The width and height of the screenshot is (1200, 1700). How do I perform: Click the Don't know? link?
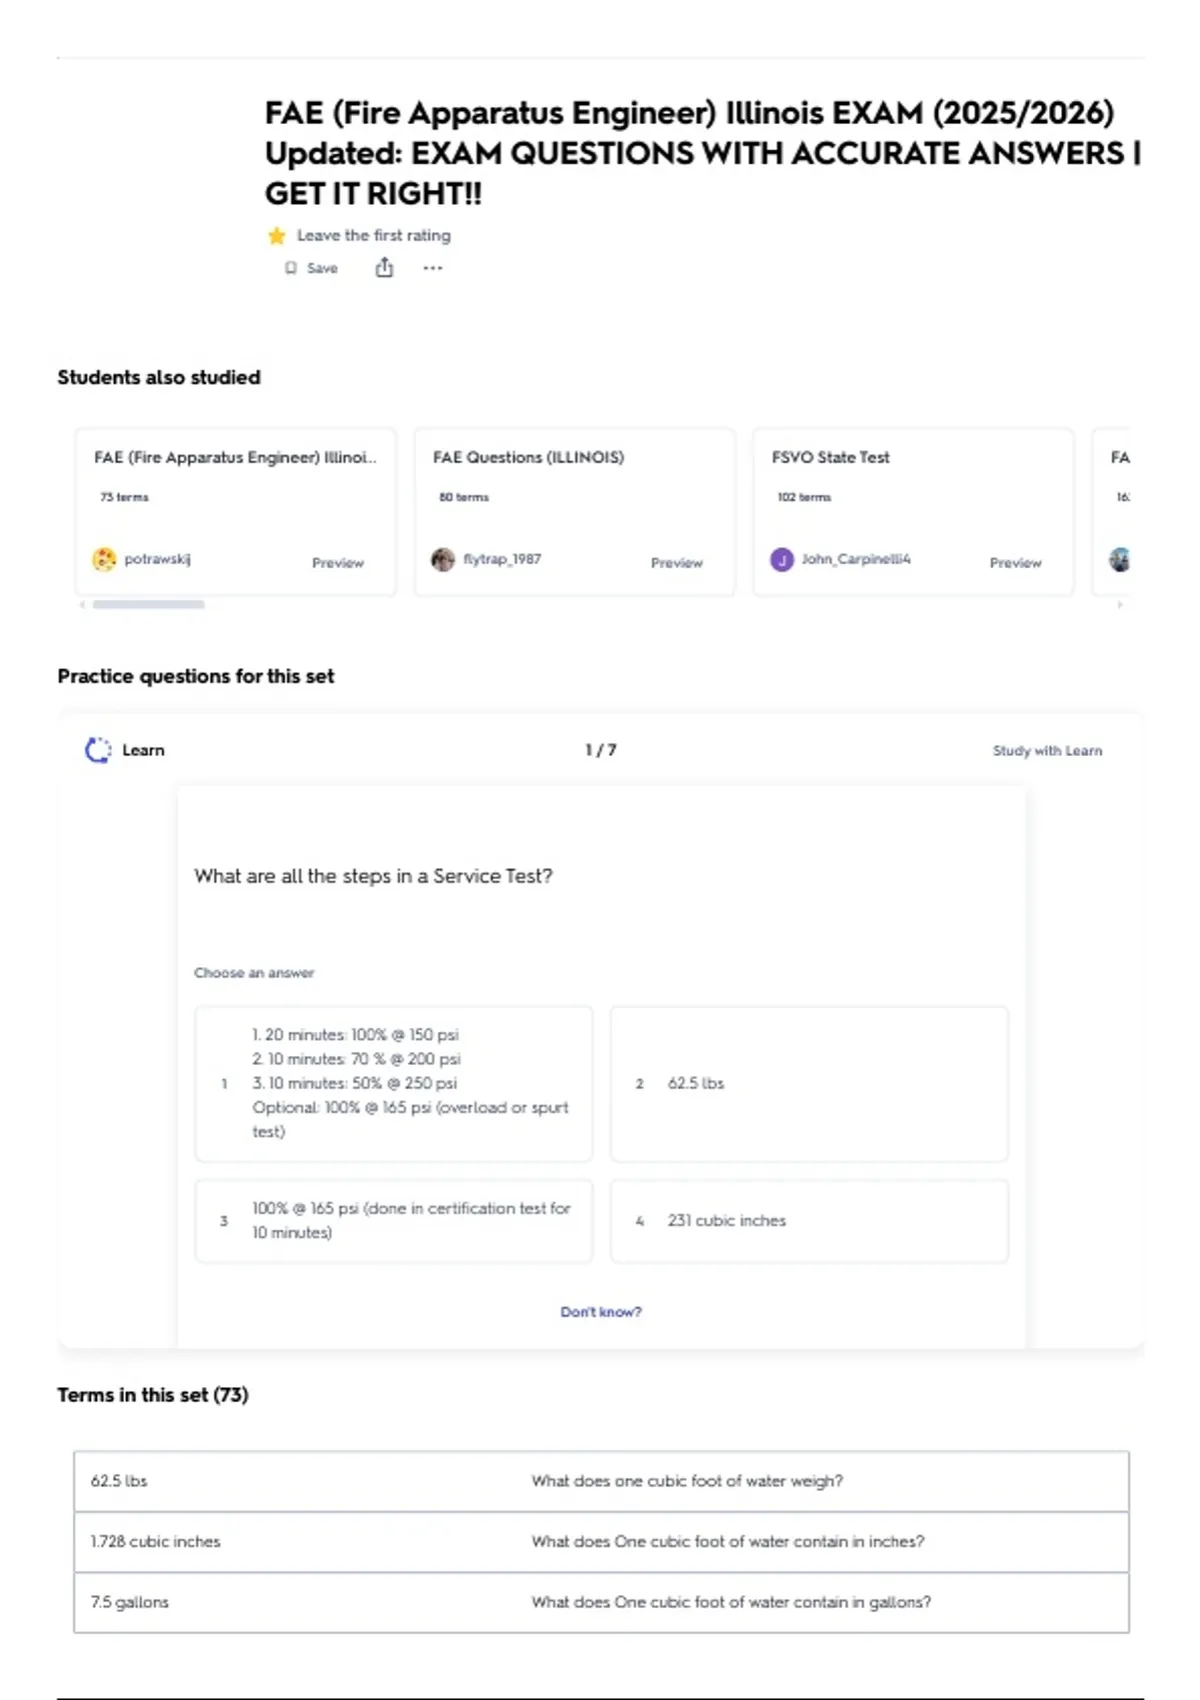click(x=601, y=1312)
